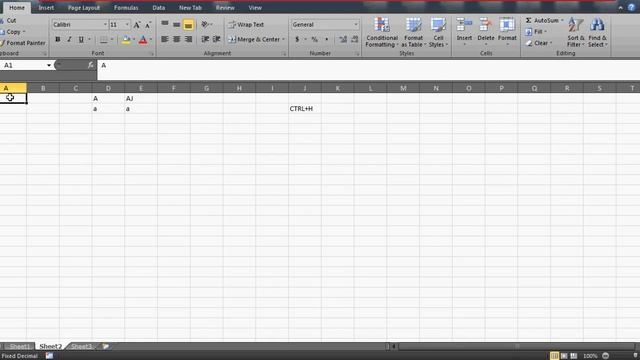640x360 pixels.
Task: Click Increase Decimal button
Action: coord(343,40)
